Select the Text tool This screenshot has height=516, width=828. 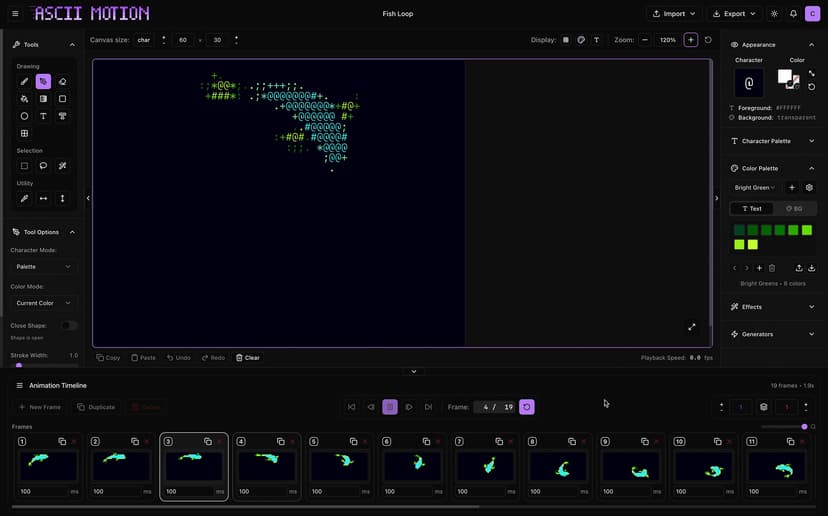point(43,116)
